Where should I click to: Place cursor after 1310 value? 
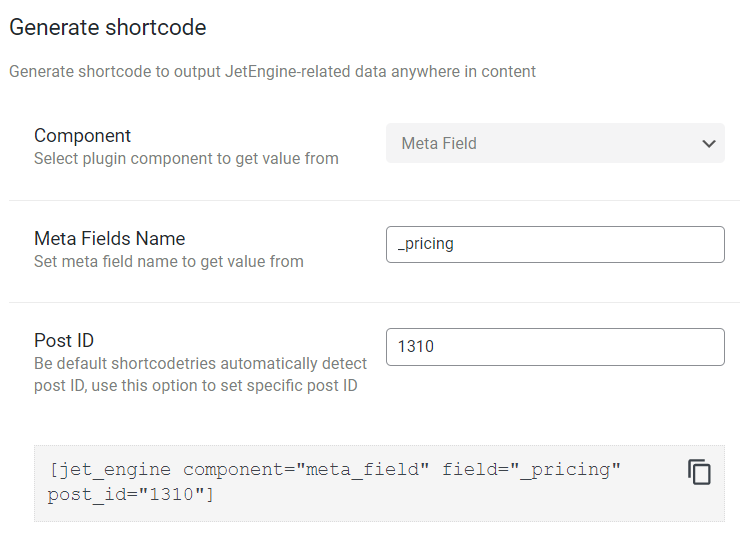click(x=435, y=346)
